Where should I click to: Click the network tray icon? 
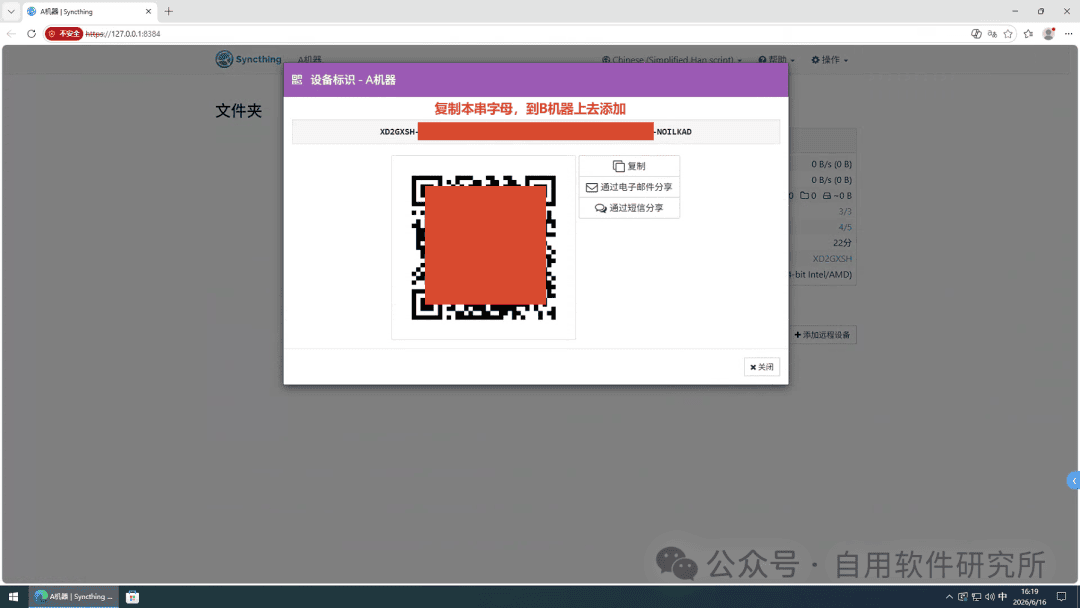pyautogui.click(x=976, y=597)
